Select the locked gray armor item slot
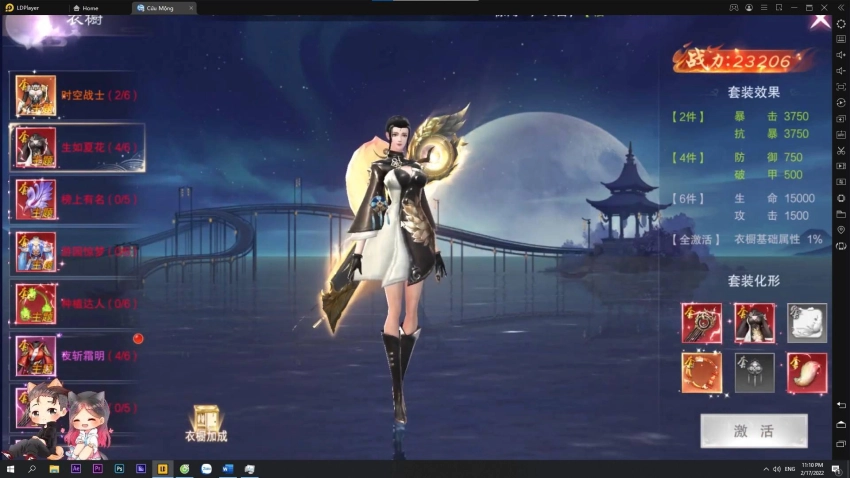This screenshot has width=850, height=478. pyautogui.click(x=754, y=372)
